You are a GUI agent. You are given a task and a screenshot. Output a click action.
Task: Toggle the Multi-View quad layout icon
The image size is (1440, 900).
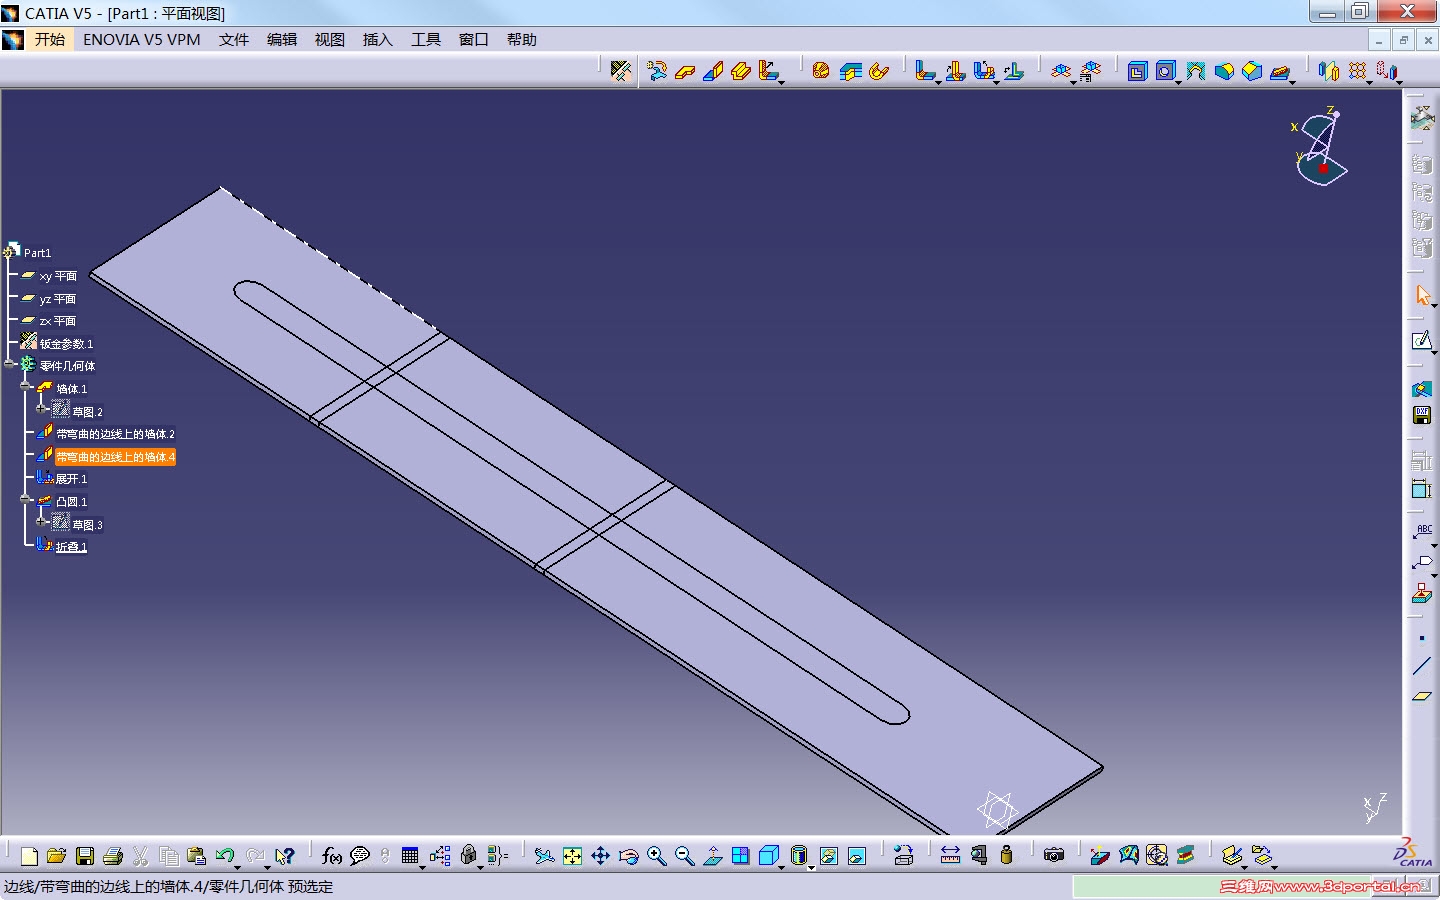point(740,855)
